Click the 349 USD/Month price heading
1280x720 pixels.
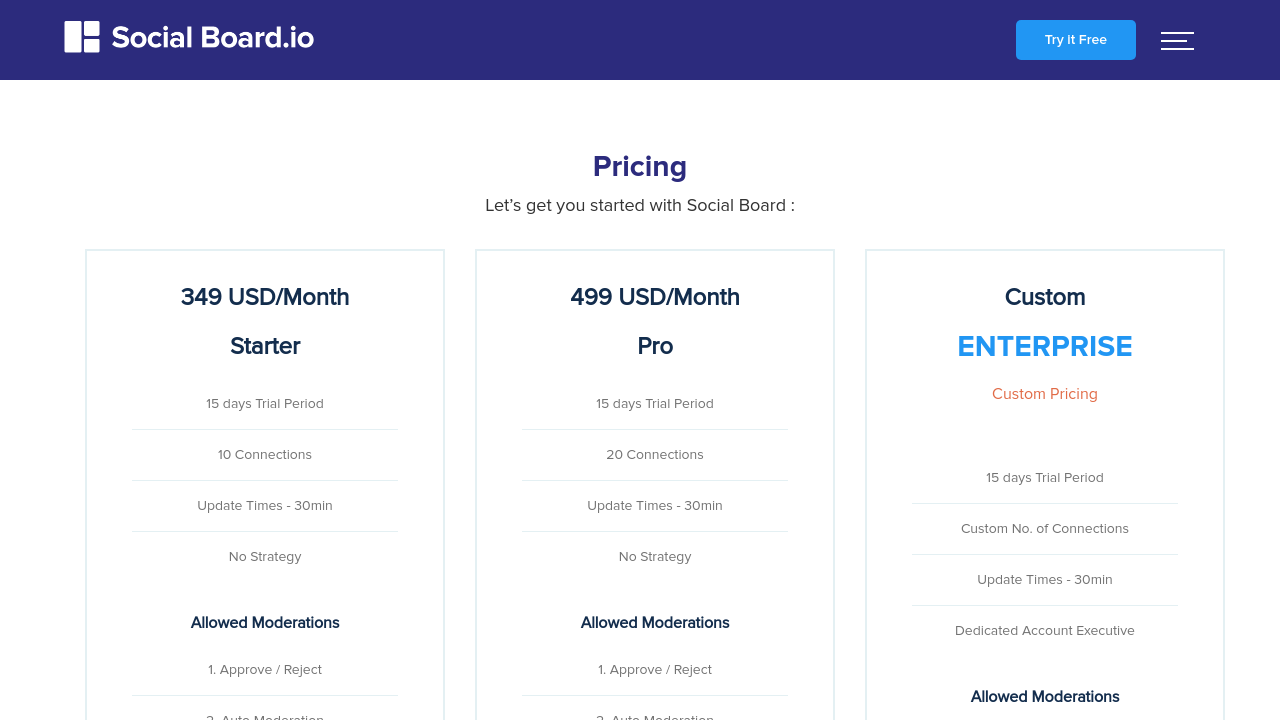pyautogui.click(x=265, y=297)
